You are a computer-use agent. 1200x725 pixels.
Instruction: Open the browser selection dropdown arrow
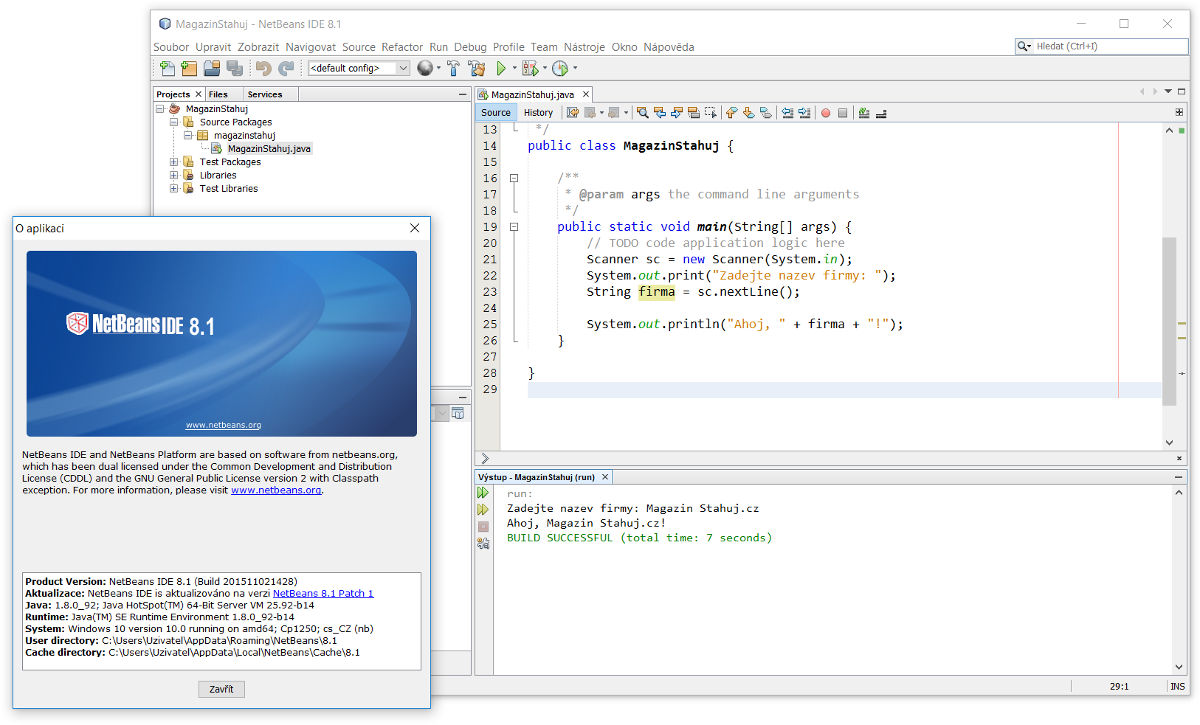(439, 68)
